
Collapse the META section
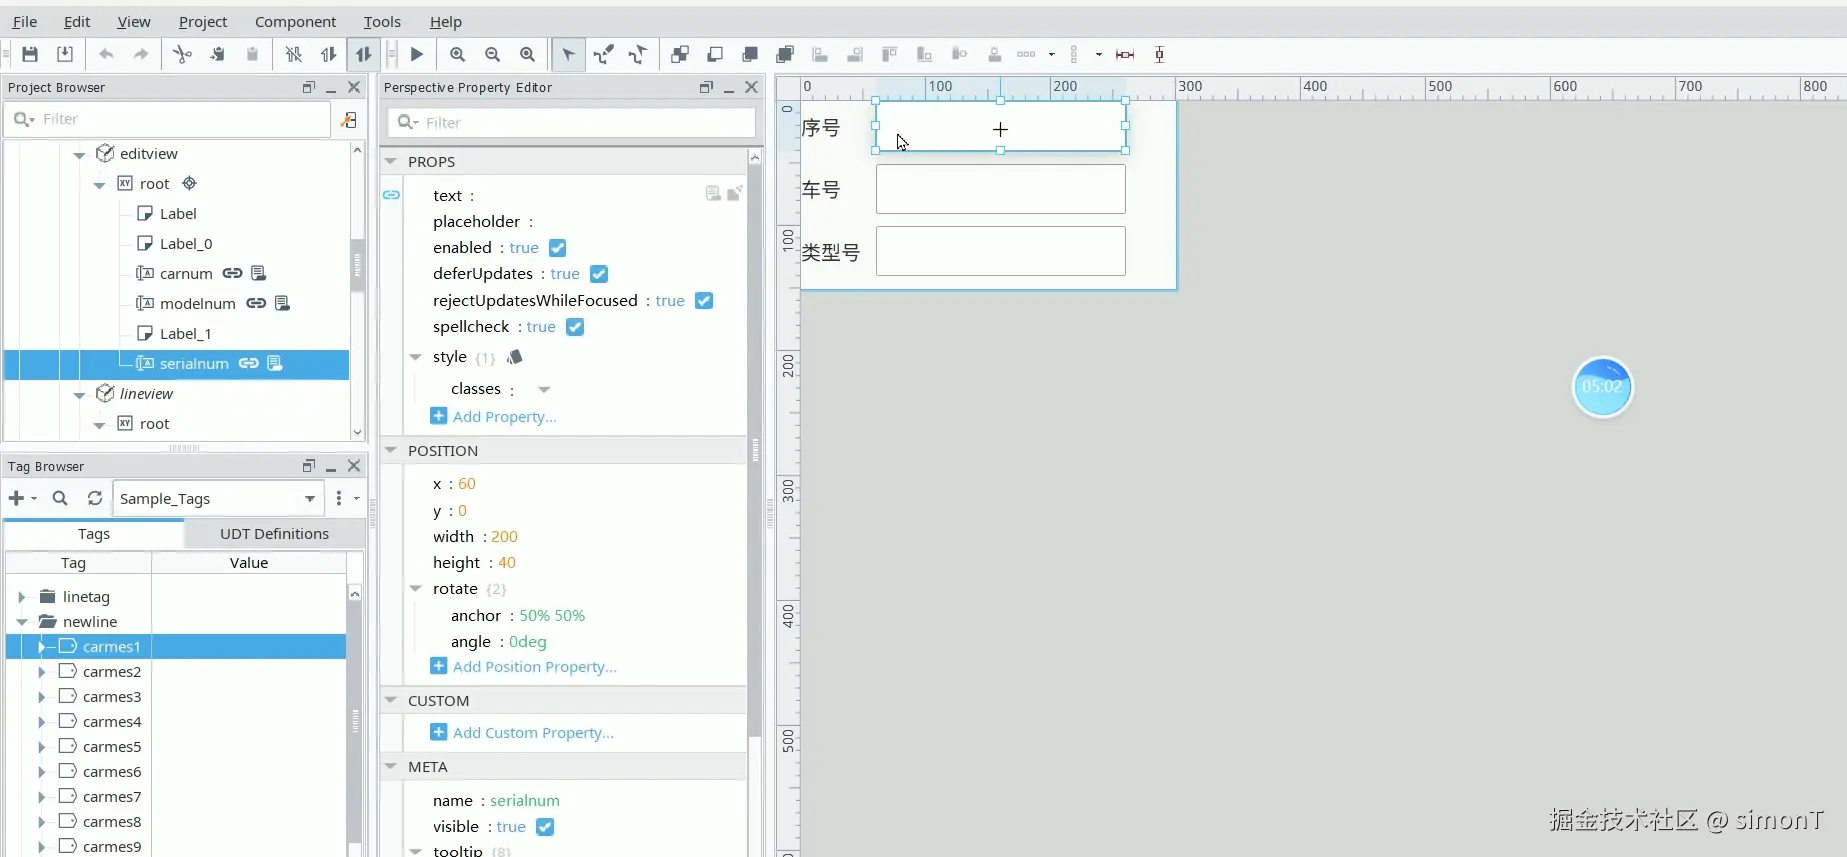[x=392, y=766]
